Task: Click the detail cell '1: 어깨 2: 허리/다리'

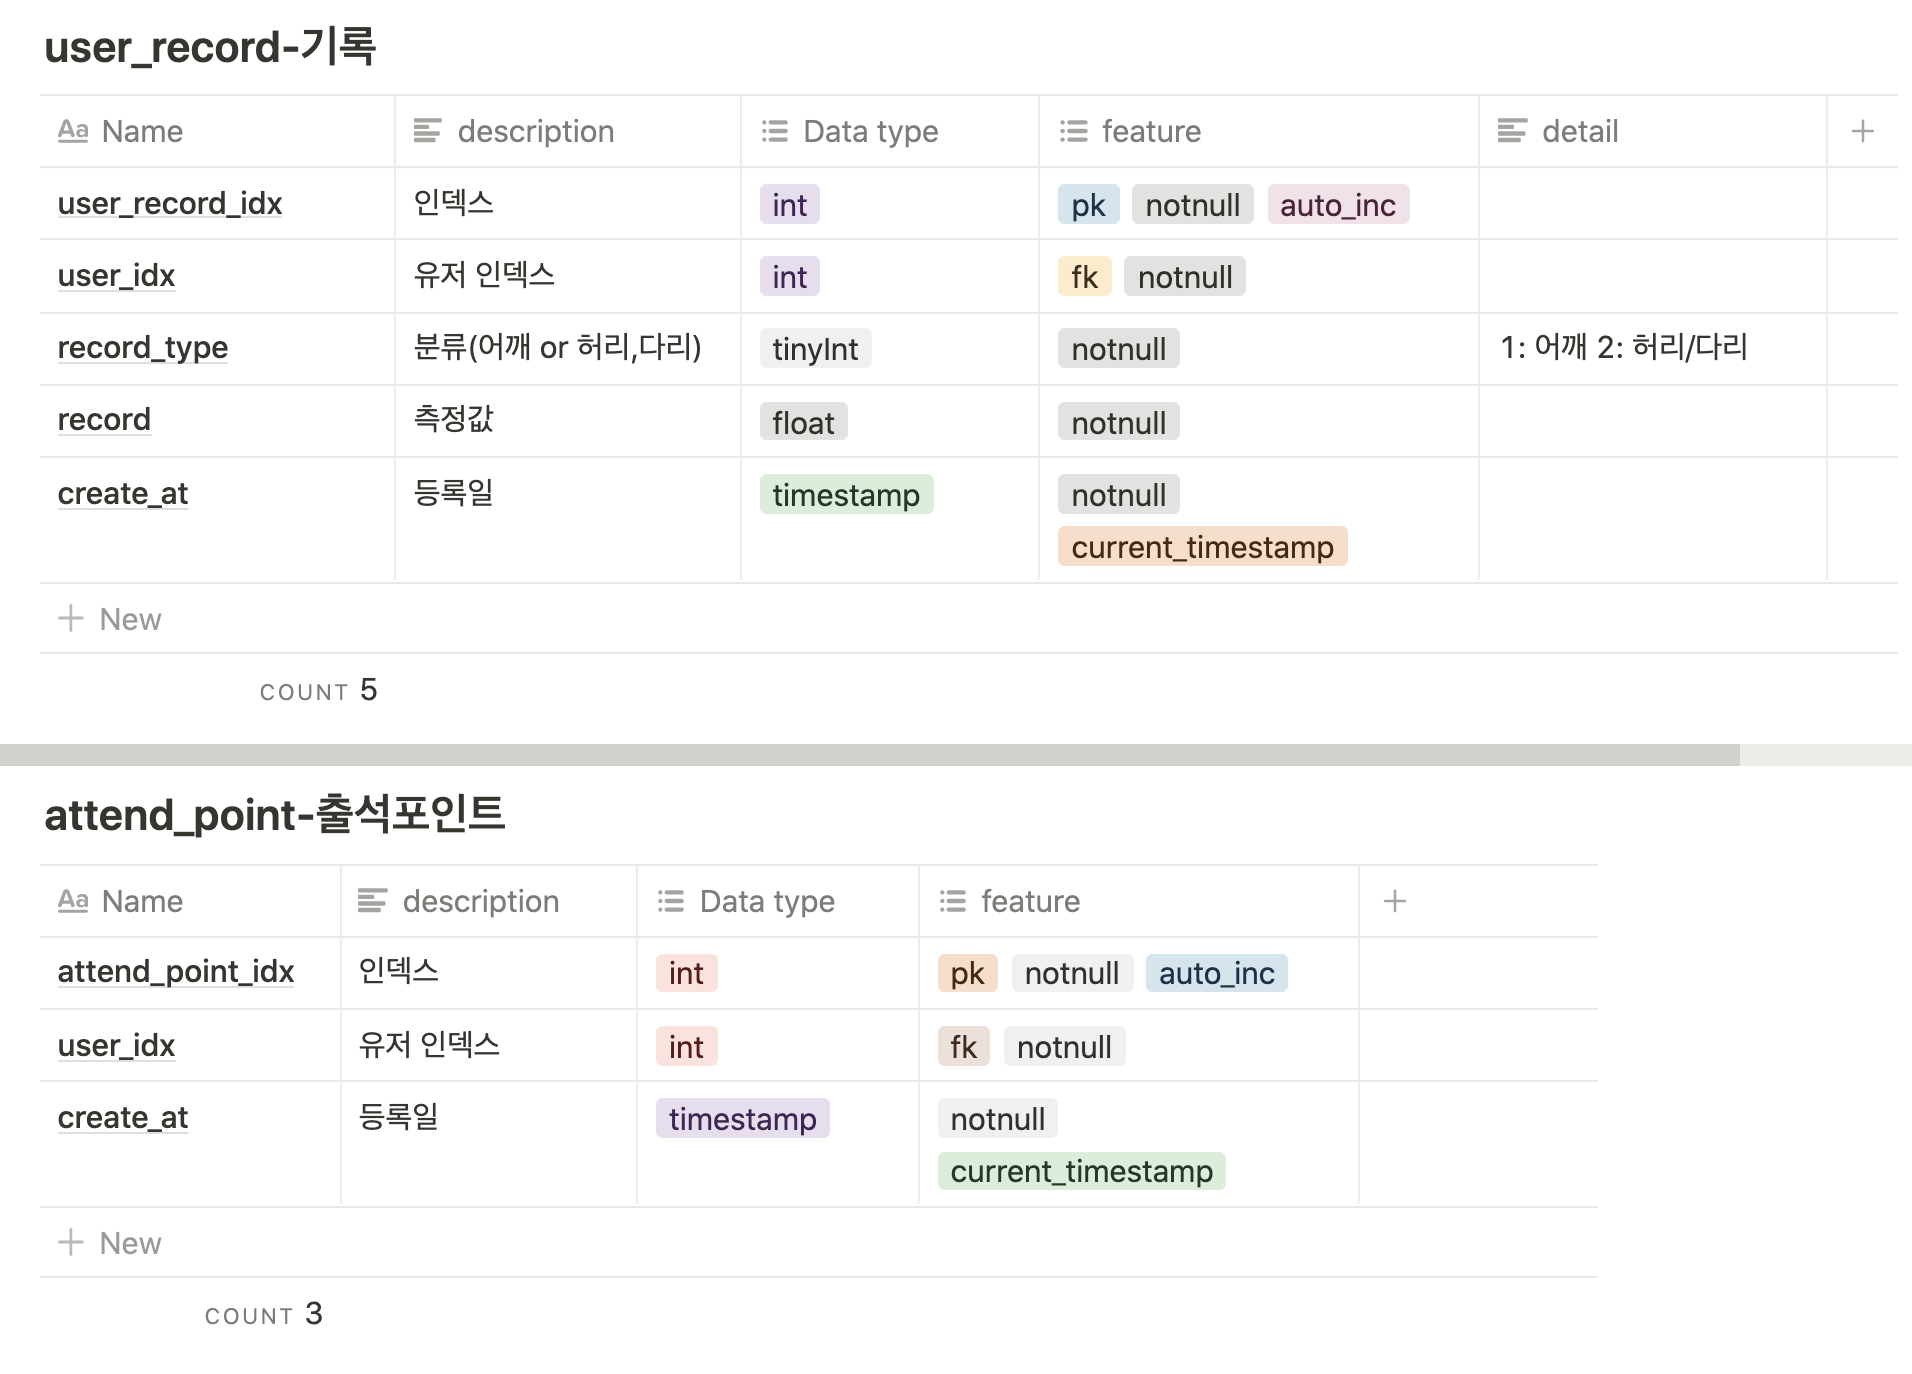Action: [1624, 347]
